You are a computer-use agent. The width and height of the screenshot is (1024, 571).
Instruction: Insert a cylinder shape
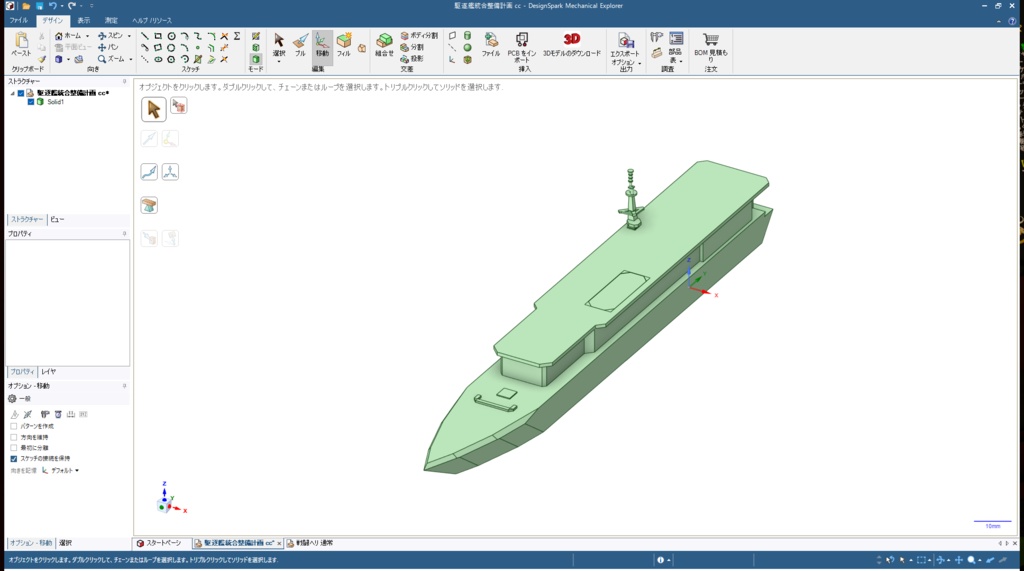[468, 35]
